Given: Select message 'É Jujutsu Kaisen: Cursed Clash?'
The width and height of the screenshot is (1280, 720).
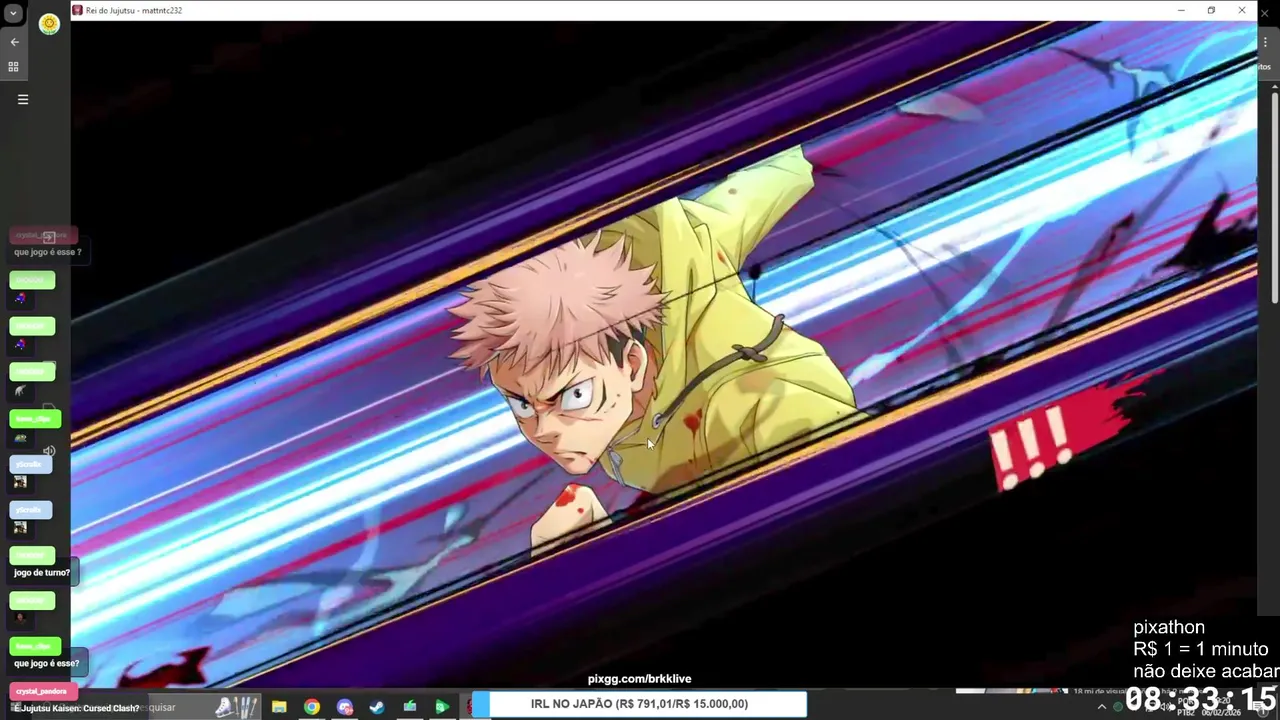Looking at the screenshot, I should (77, 708).
